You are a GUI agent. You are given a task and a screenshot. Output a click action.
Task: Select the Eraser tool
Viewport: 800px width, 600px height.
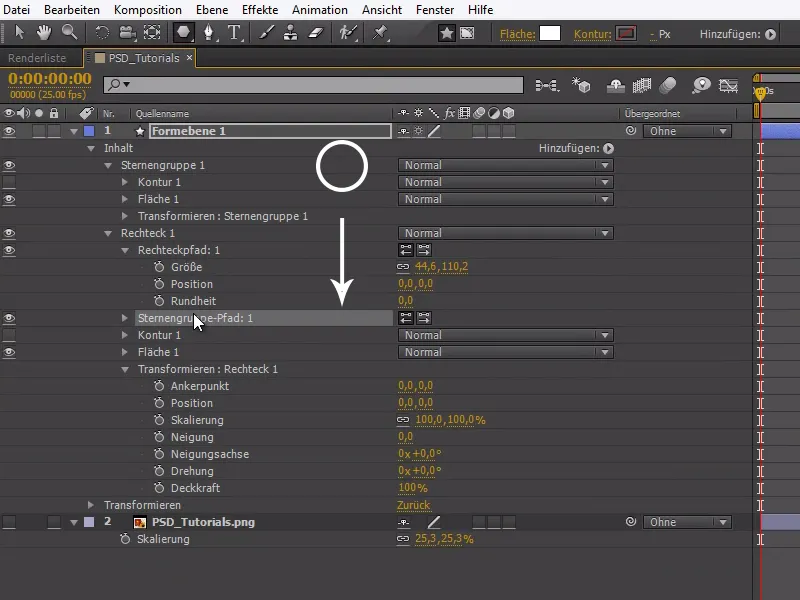317,33
